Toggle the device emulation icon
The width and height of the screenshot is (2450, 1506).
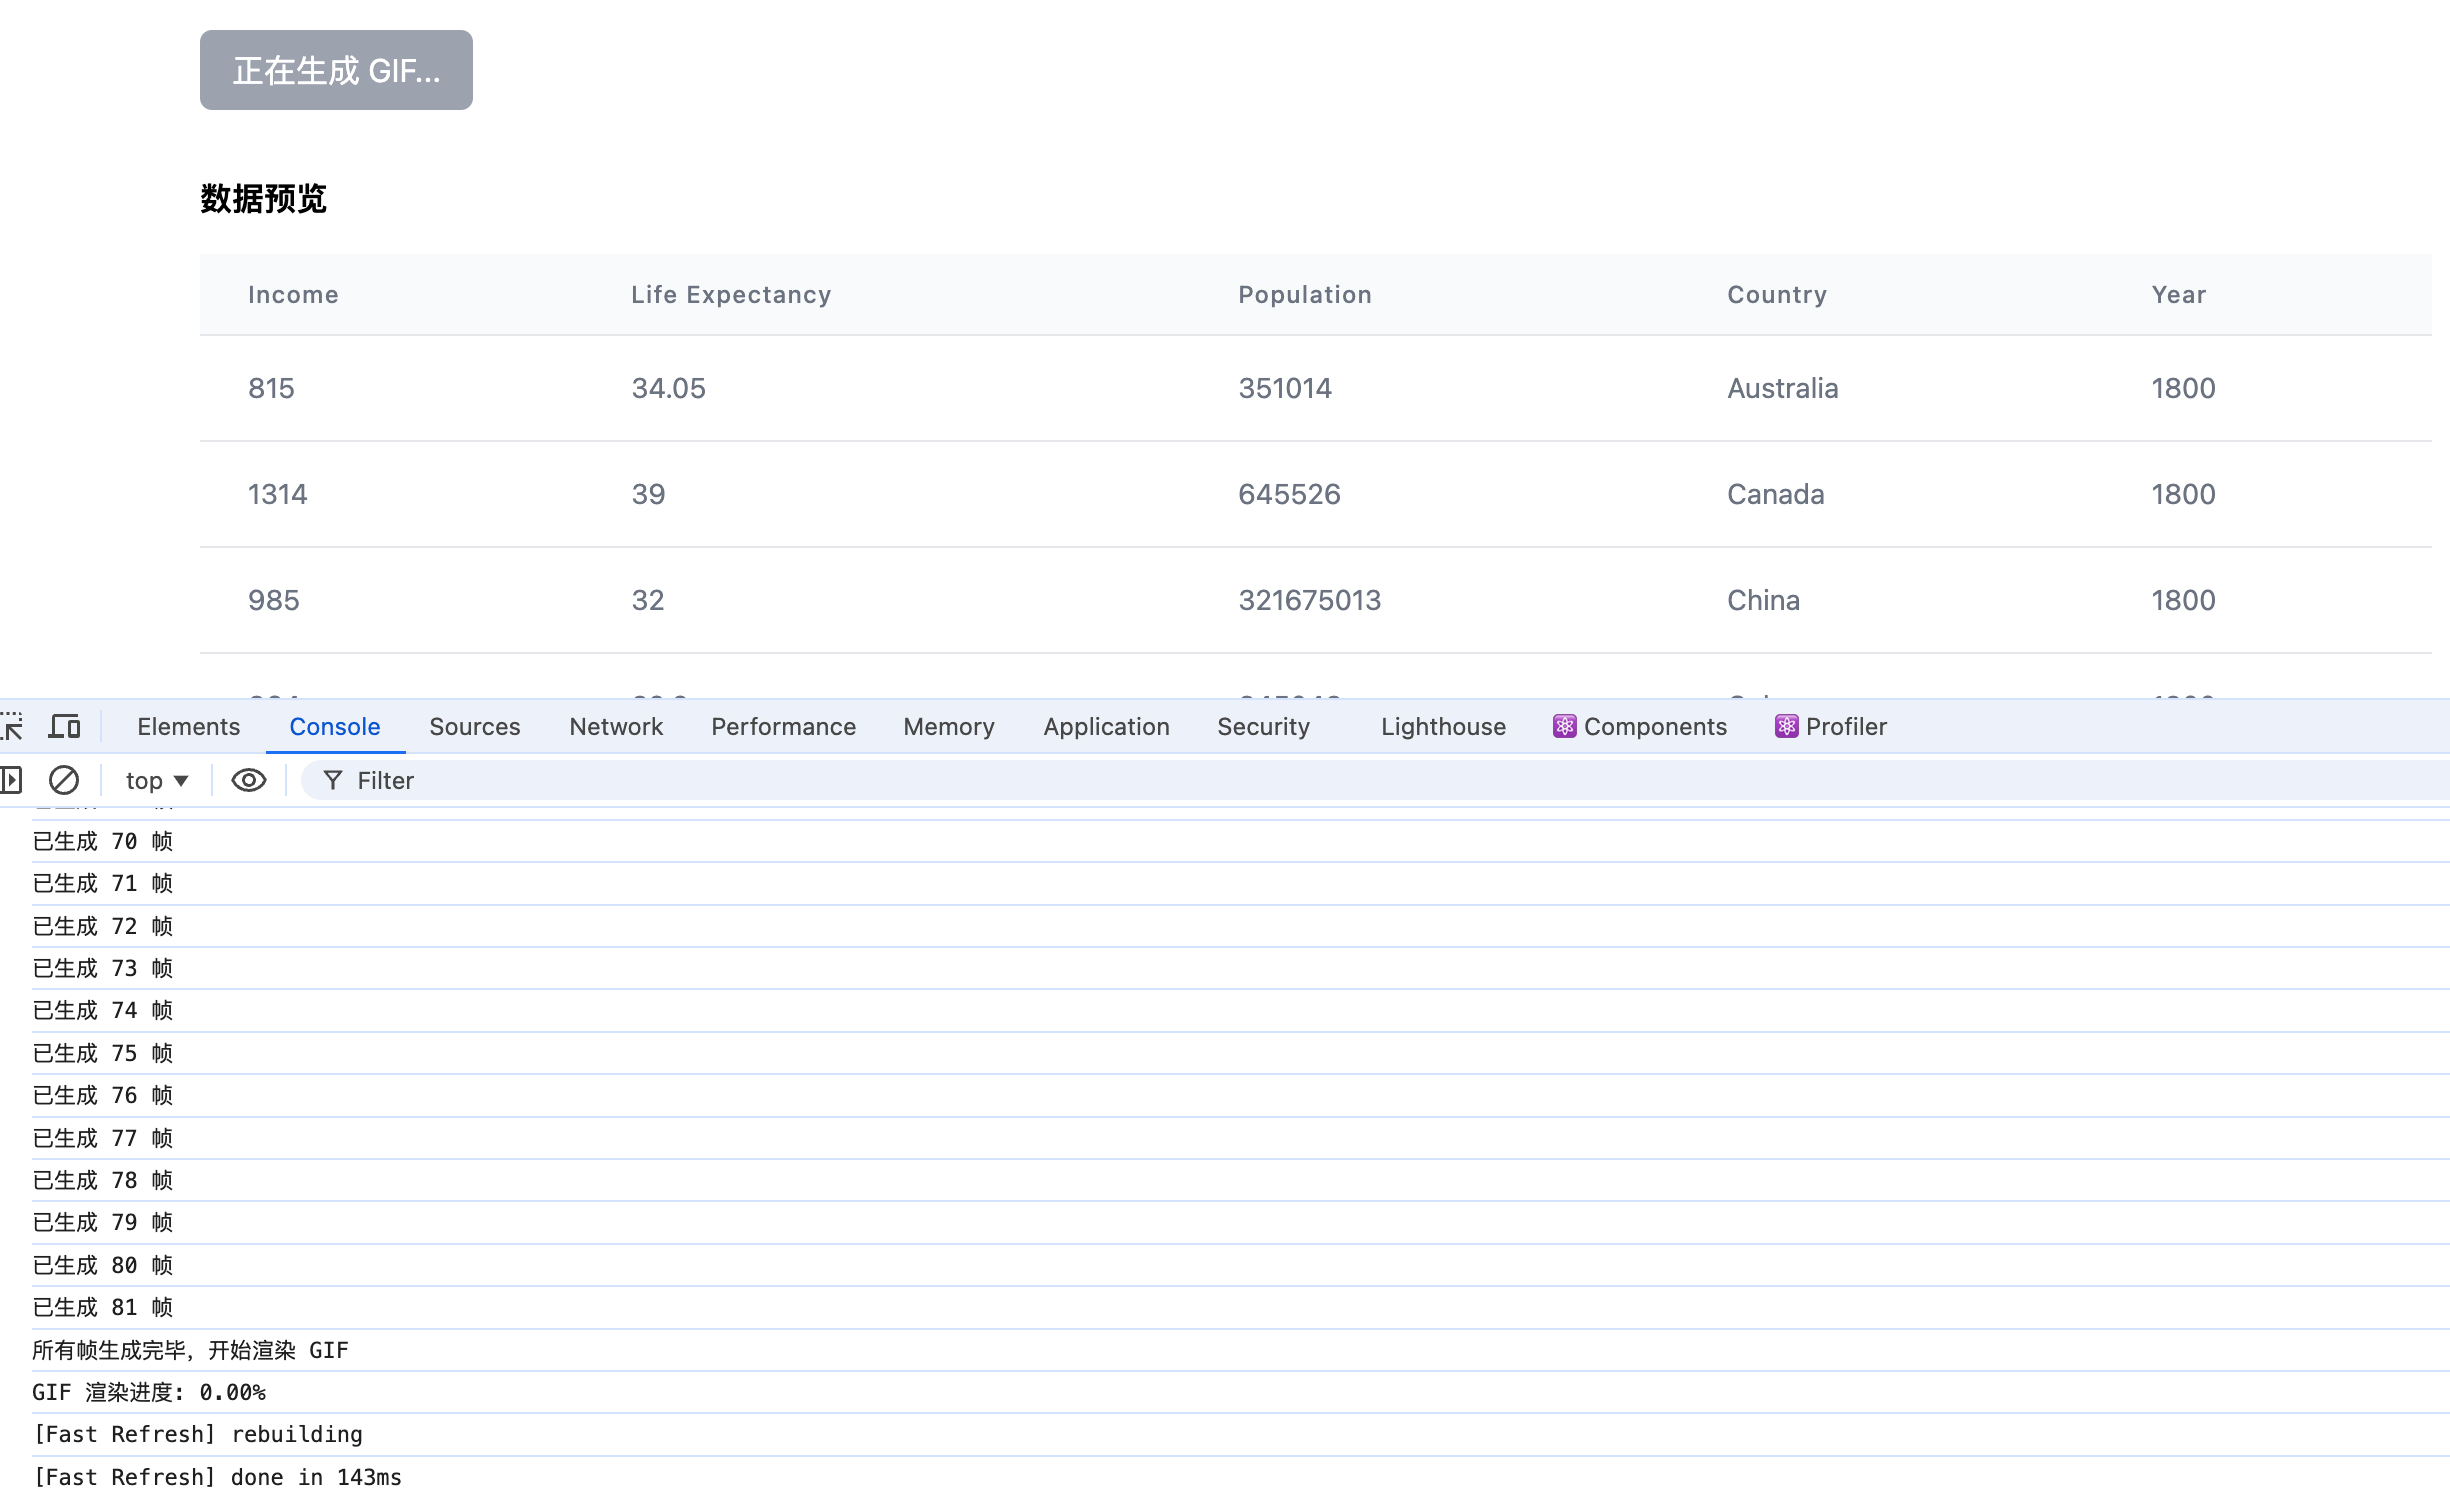(x=63, y=726)
